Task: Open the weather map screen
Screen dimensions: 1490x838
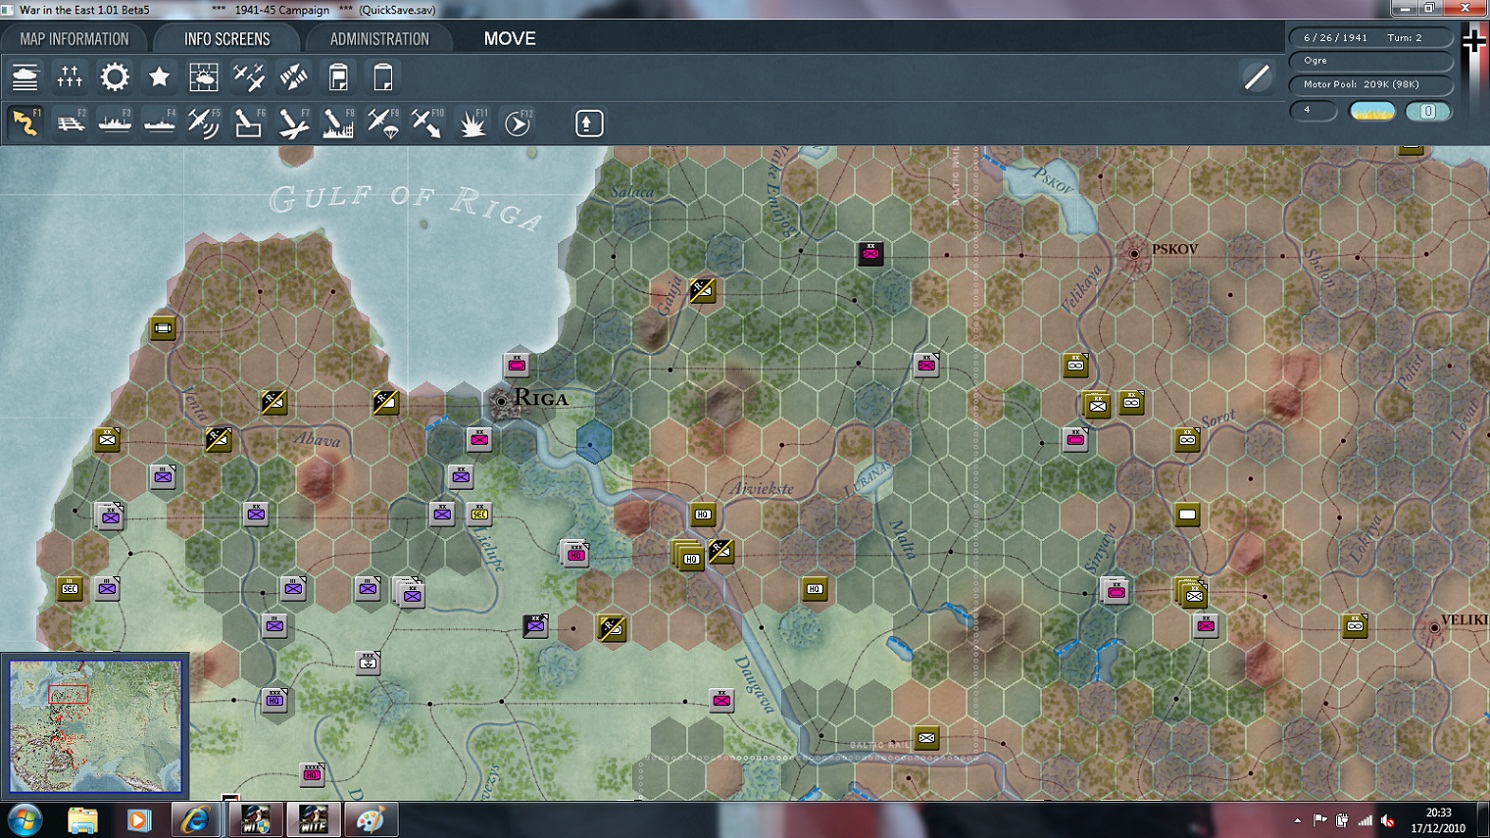Action: tap(204, 77)
